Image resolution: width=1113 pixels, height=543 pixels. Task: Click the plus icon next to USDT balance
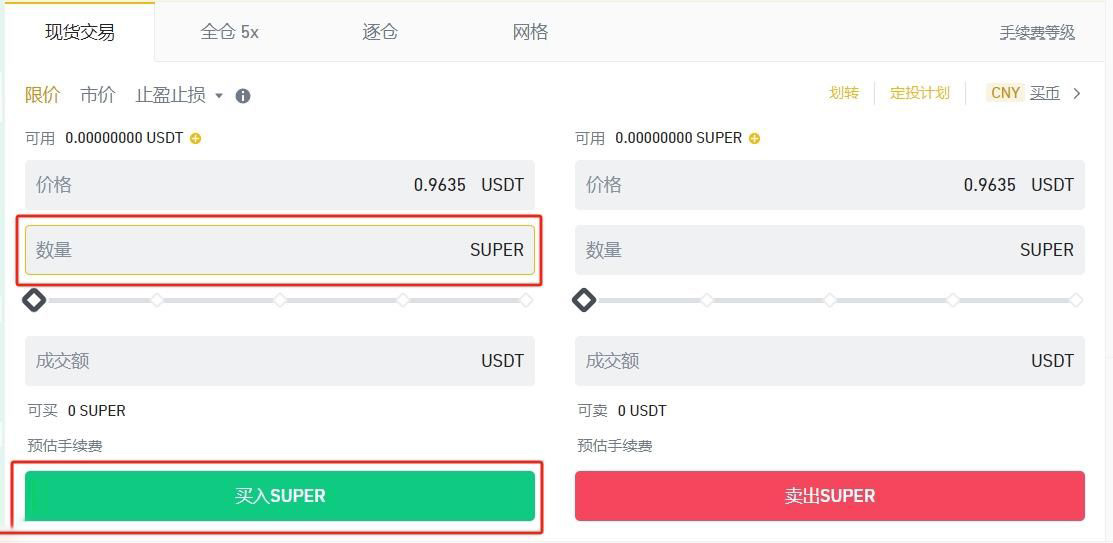(195, 138)
